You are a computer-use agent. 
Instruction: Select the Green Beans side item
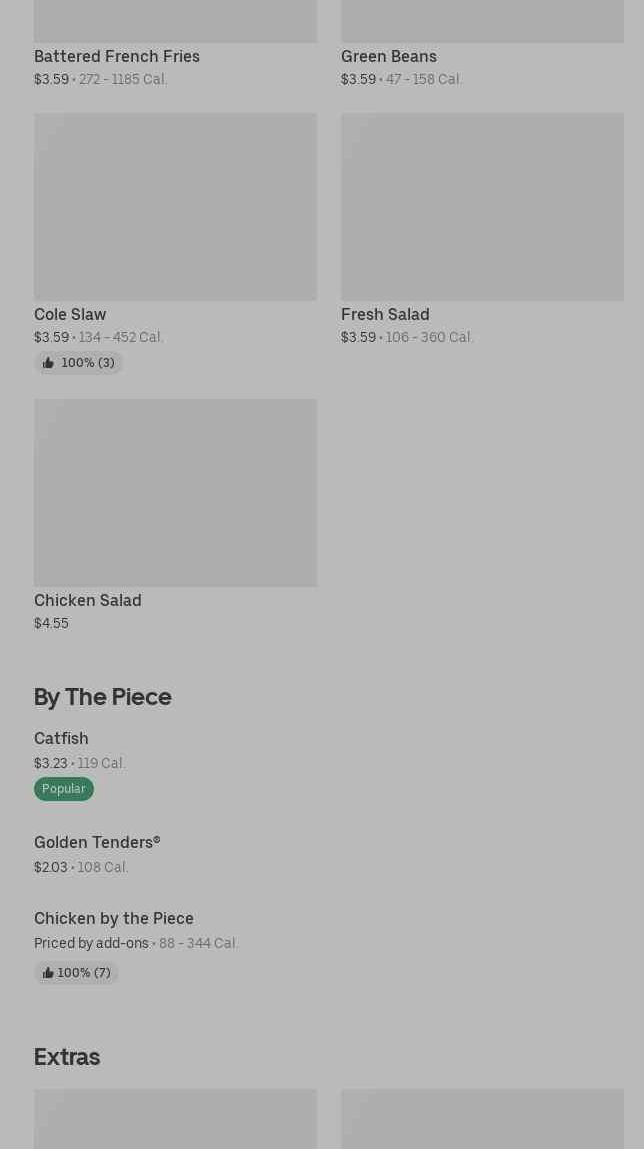click(389, 56)
